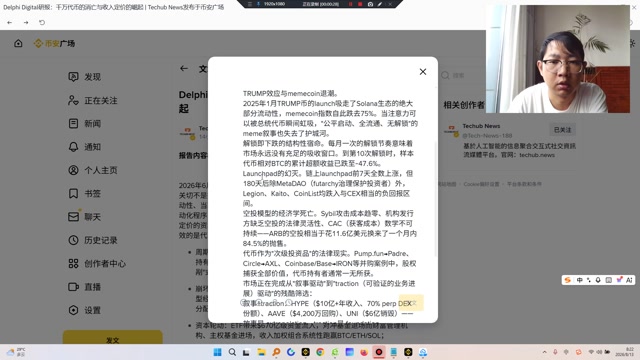Open the weather widget in the taskbar

click(16, 352)
